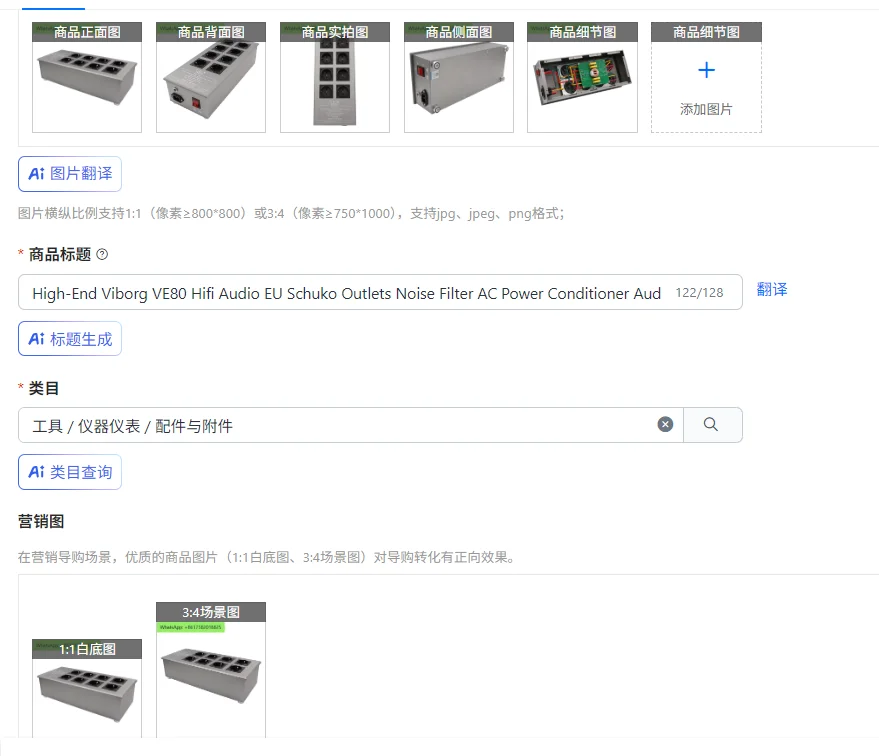Click the 商品标题 field label
This screenshot has height=756, width=879.
[60, 254]
